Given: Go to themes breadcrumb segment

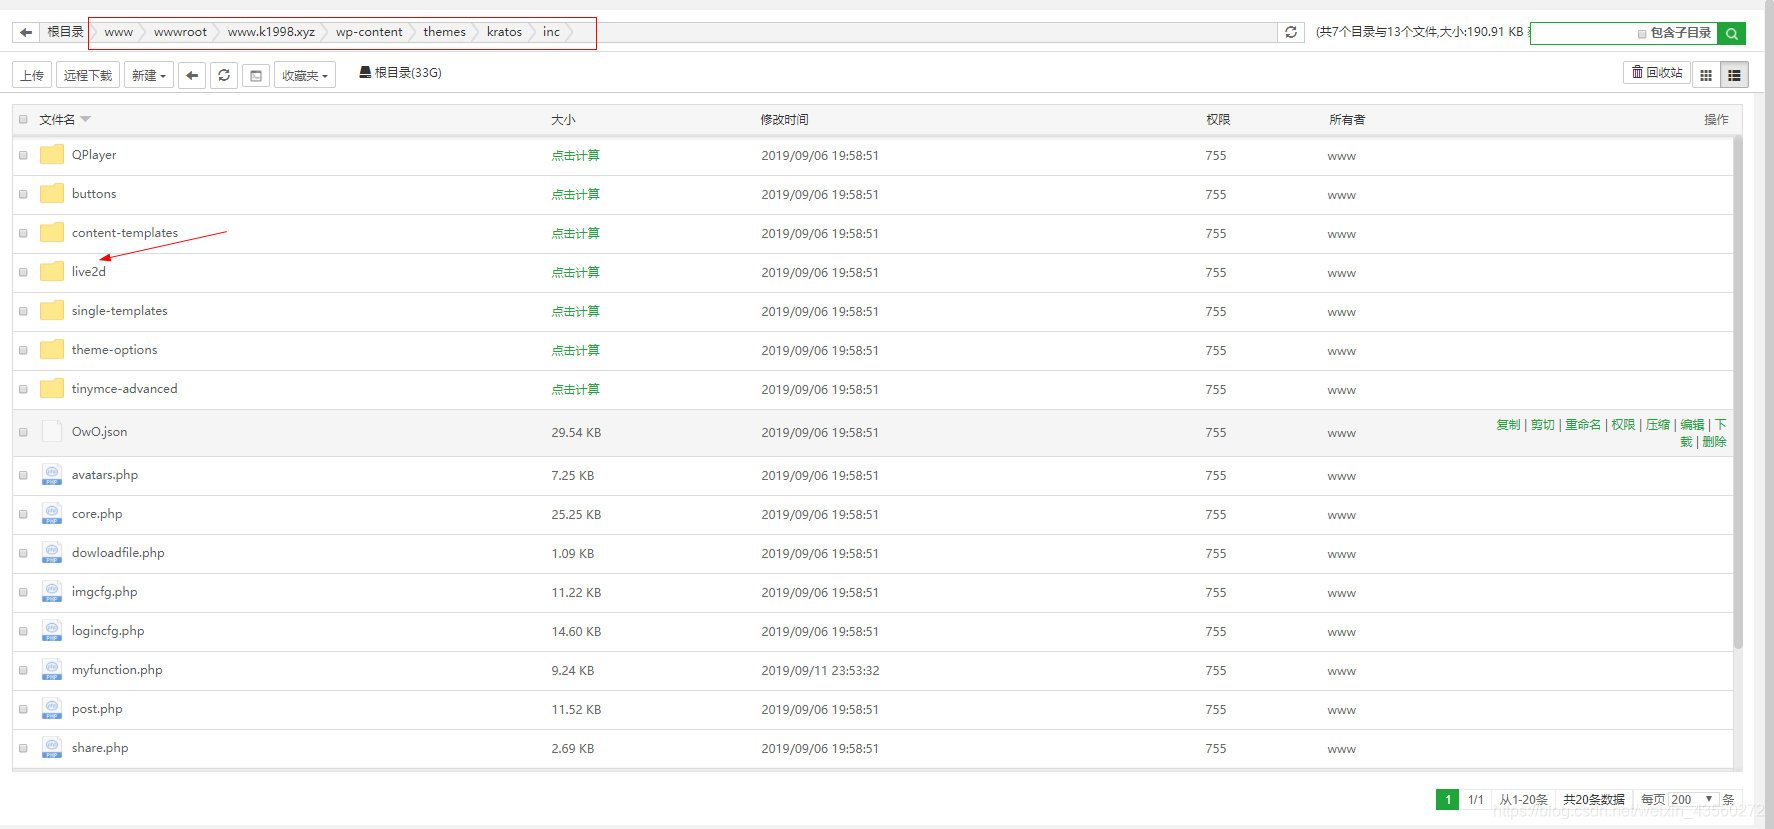Looking at the screenshot, I should tap(444, 32).
